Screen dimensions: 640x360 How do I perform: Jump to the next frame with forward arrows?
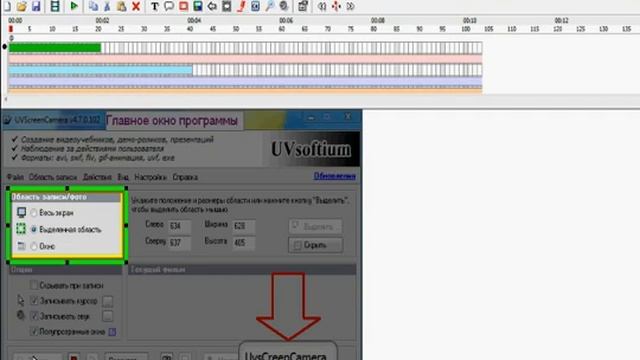click(350, 6)
